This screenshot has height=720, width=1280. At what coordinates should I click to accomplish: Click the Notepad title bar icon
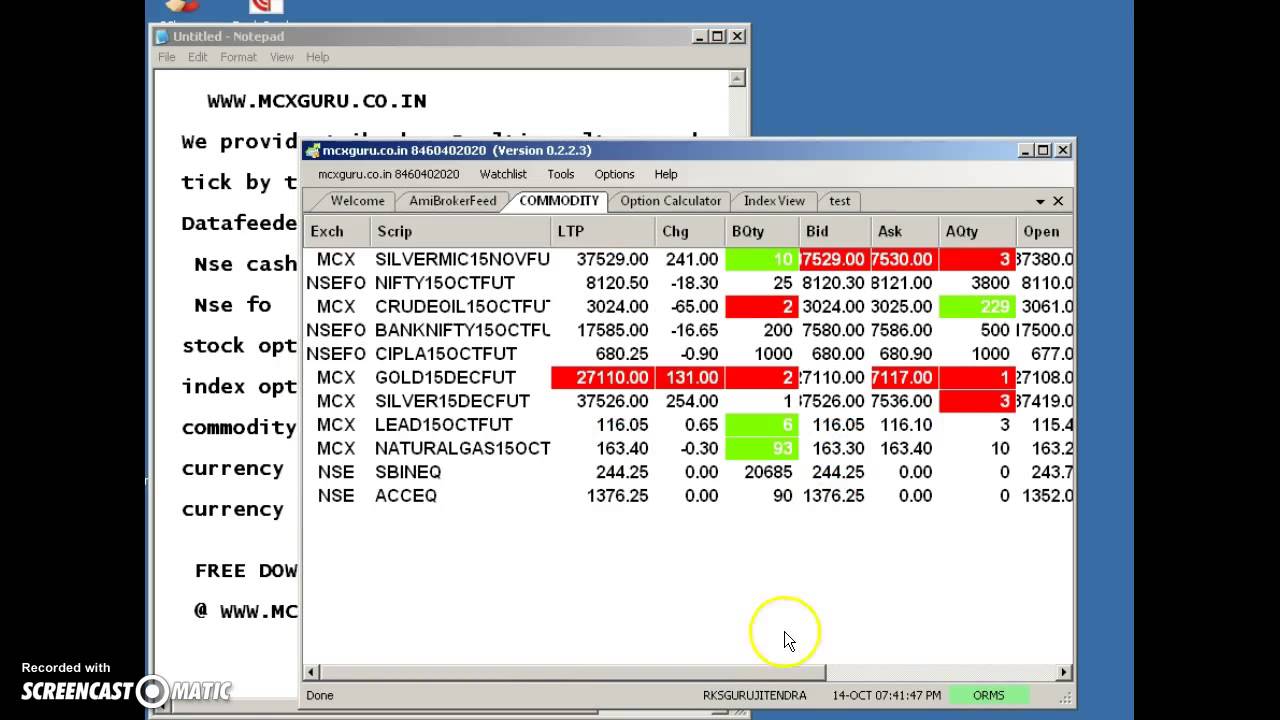pyautogui.click(x=162, y=36)
